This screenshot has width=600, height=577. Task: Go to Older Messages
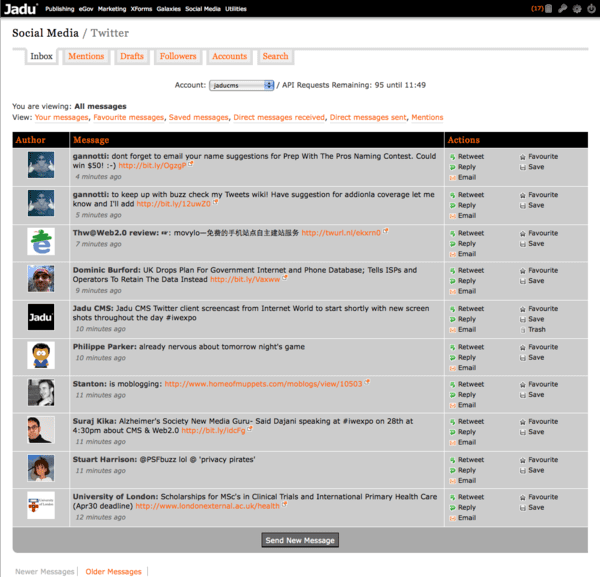pos(113,572)
